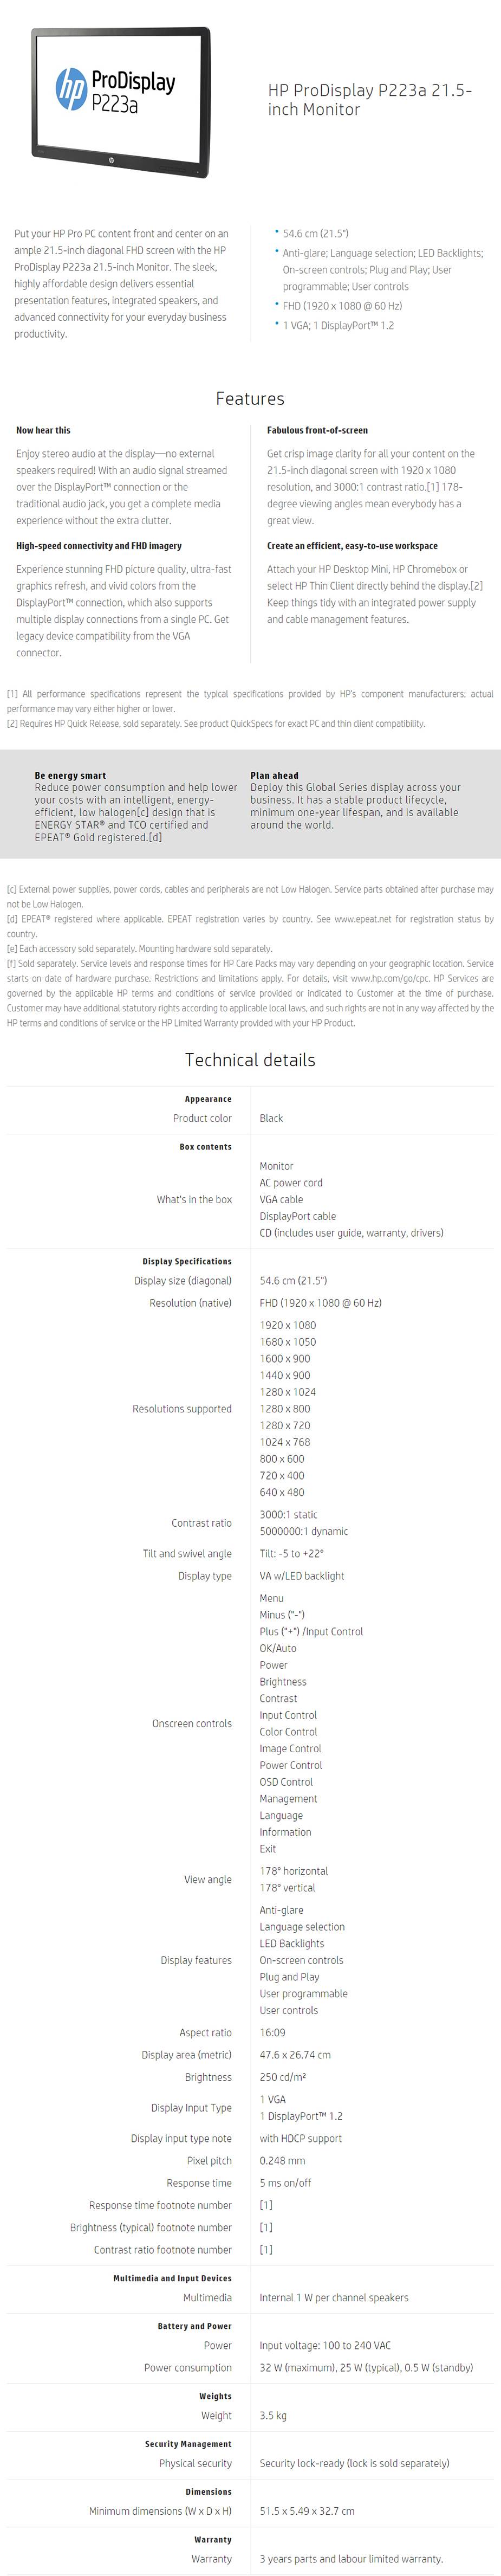
Task: Click the Box contents section label
Action: coord(205,1147)
